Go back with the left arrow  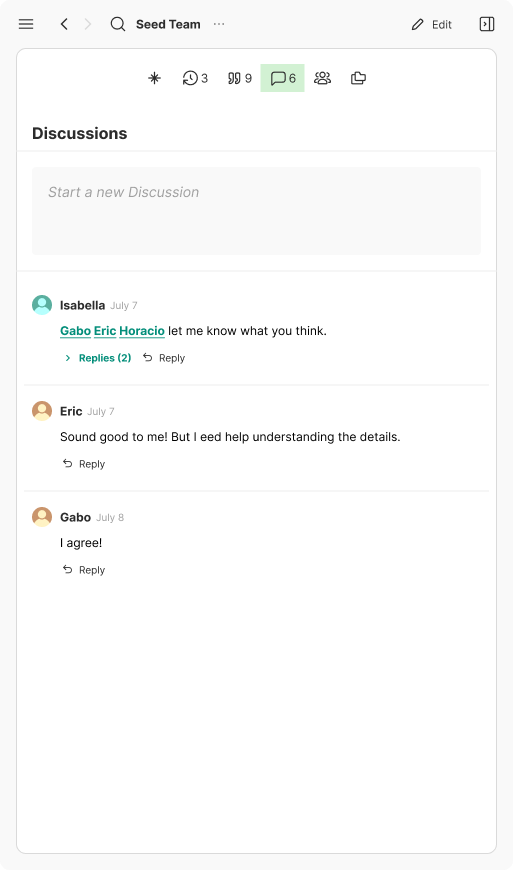(x=64, y=24)
